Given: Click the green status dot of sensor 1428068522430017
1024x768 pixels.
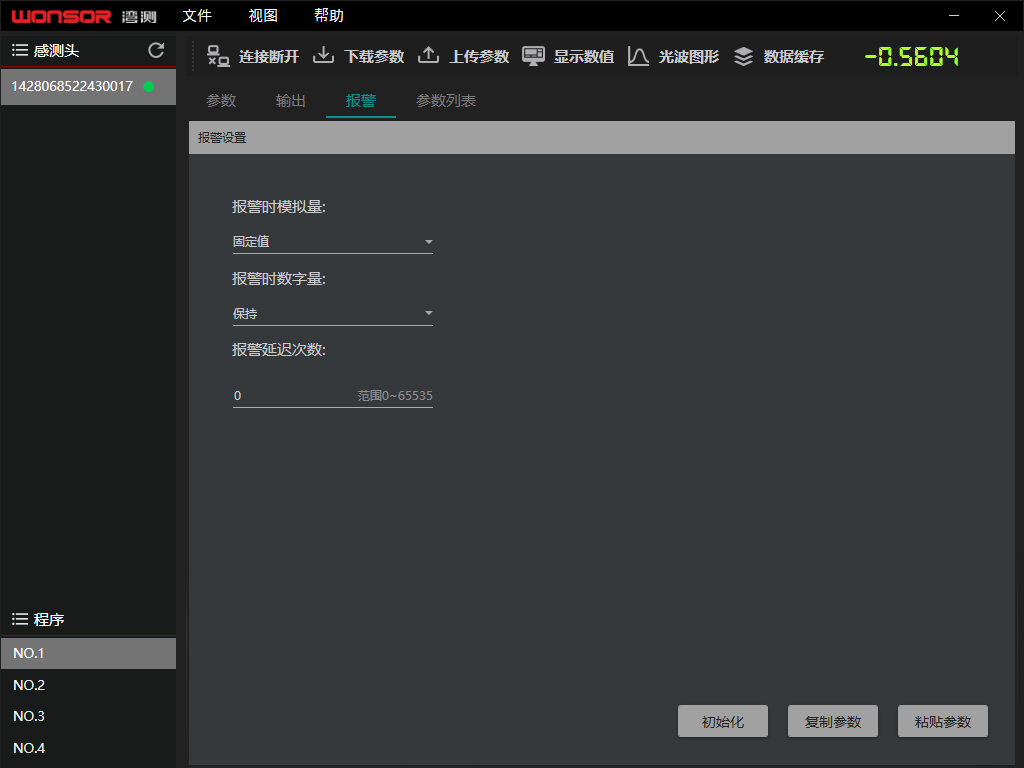Looking at the screenshot, I should point(148,86).
